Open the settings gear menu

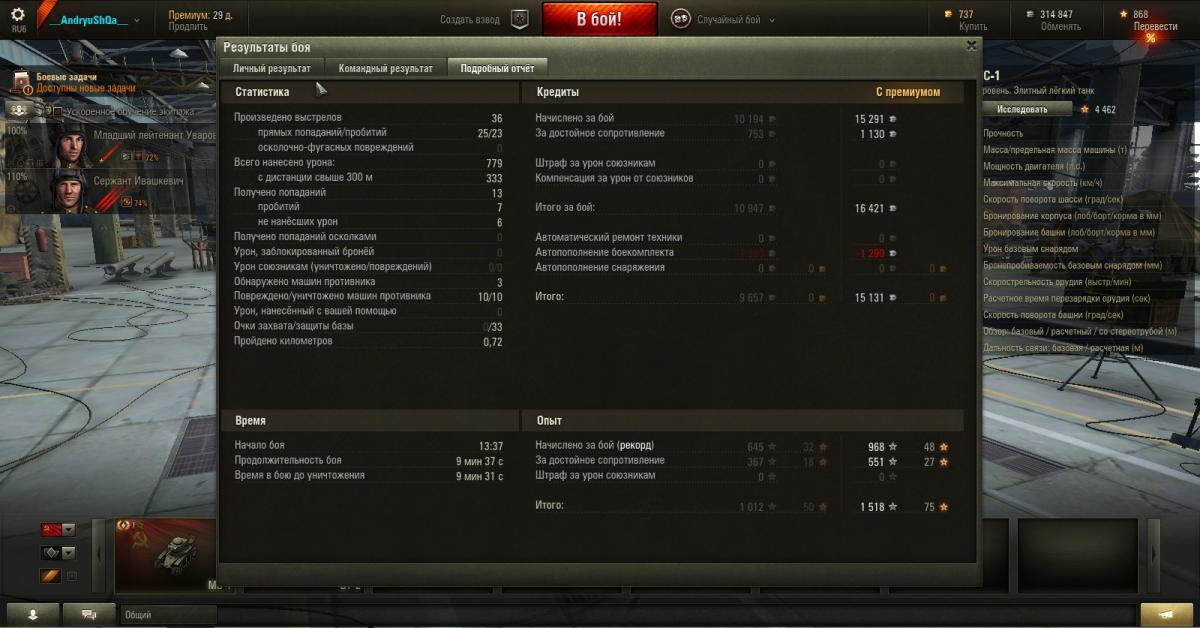coord(18,15)
